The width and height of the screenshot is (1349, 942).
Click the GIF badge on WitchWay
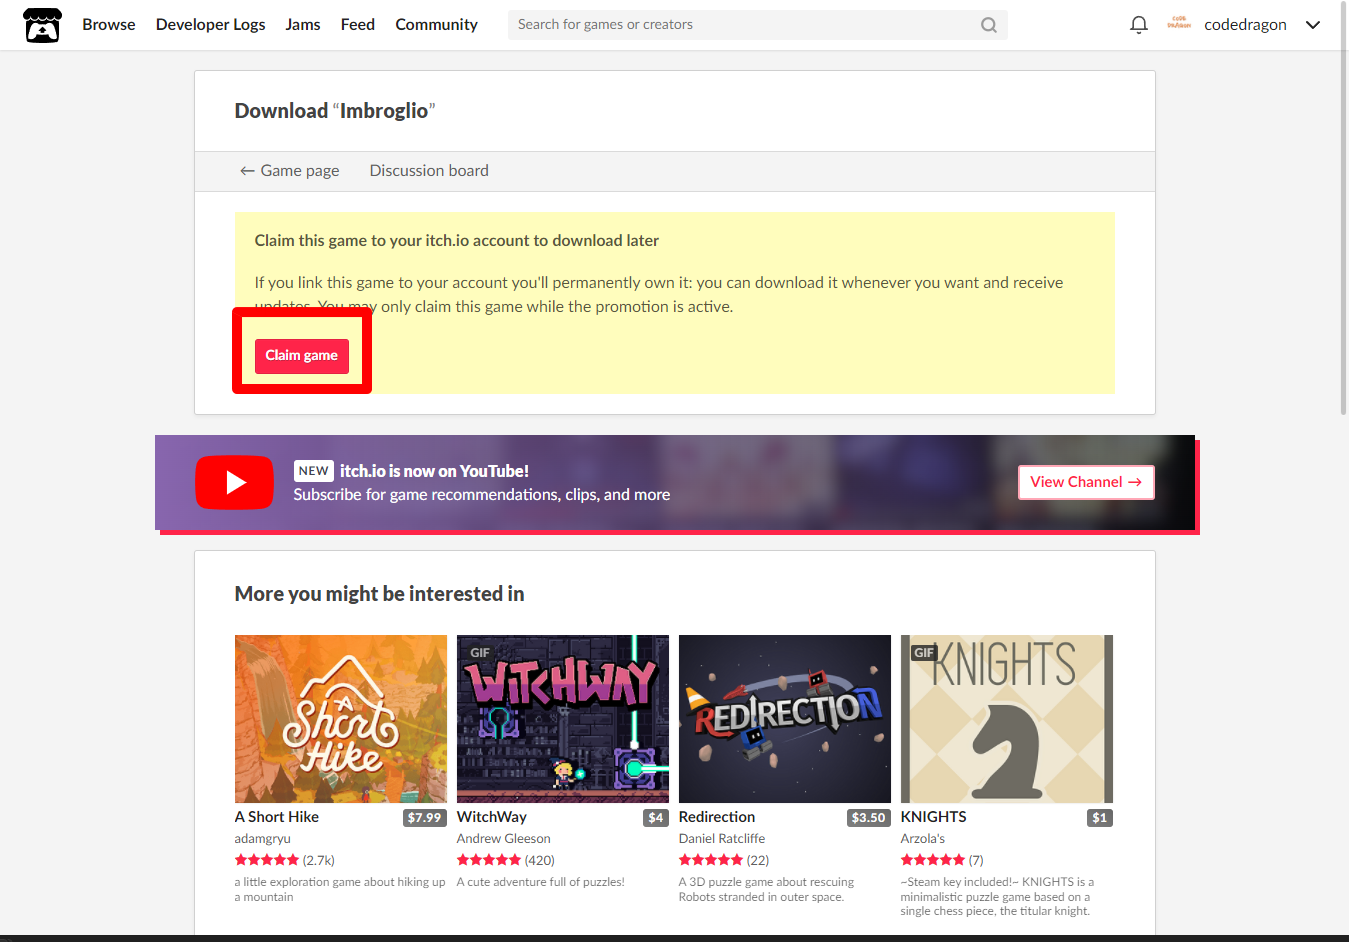tap(480, 653)
